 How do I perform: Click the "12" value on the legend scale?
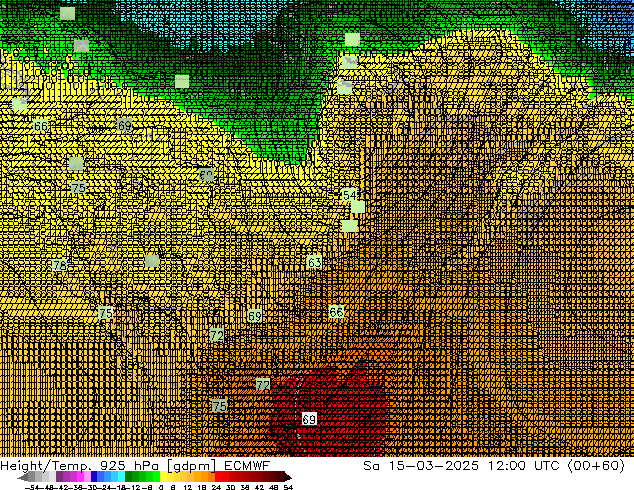pyautogui.click(x=188, y=487)
